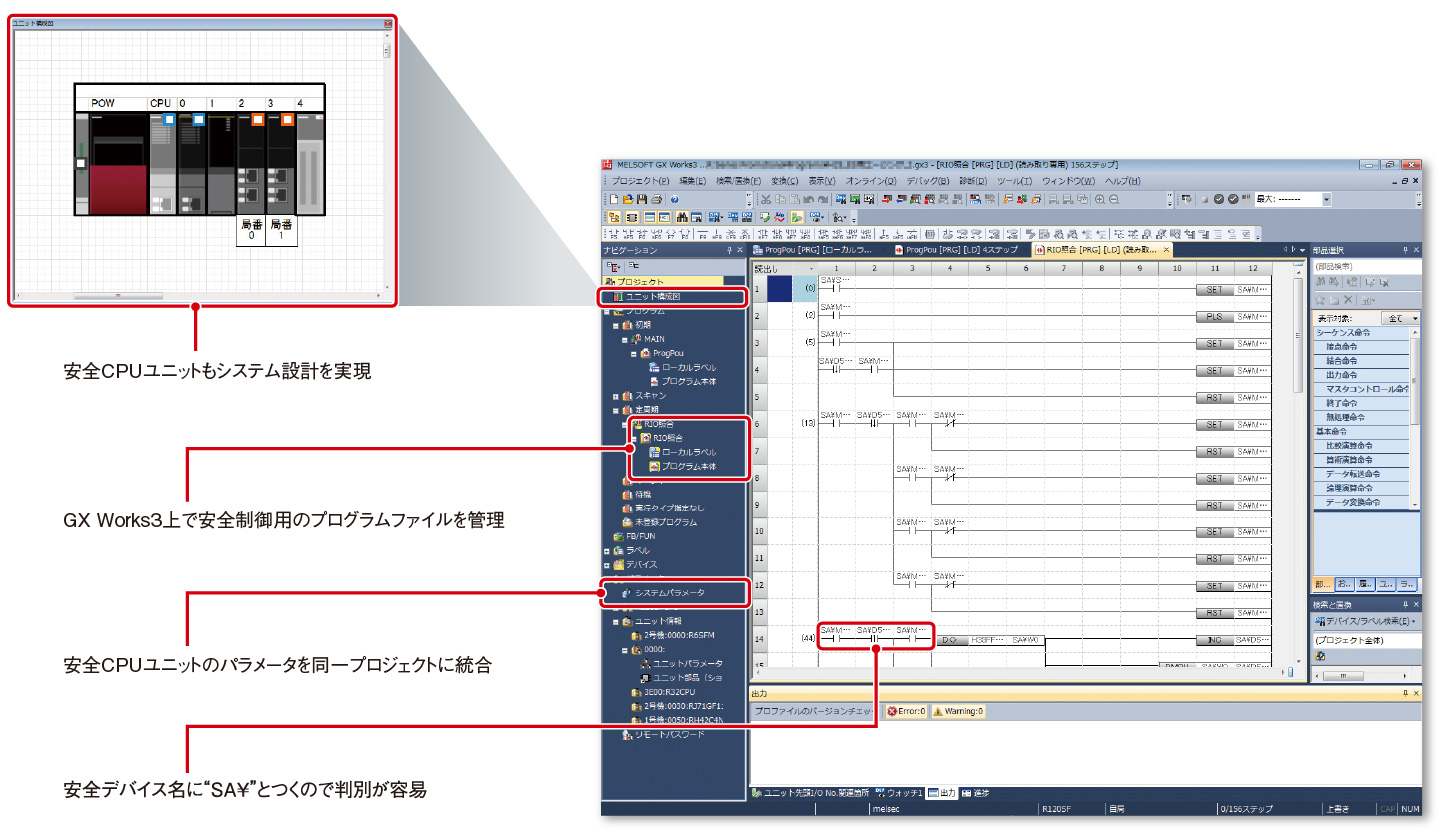The height and width of the screenshot is (840, 1440).
Task: Open the editor tab list dropdown arrow
Action: 1302,249
